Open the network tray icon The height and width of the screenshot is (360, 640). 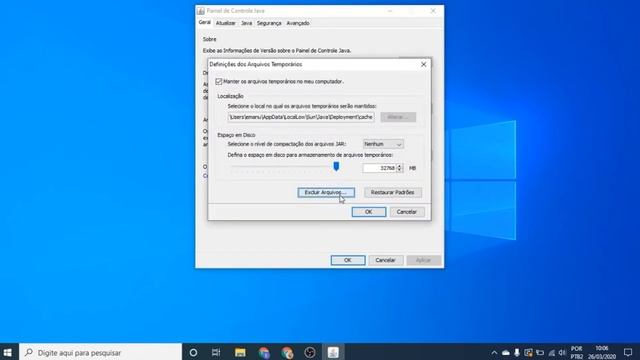(x=551, y=353)
